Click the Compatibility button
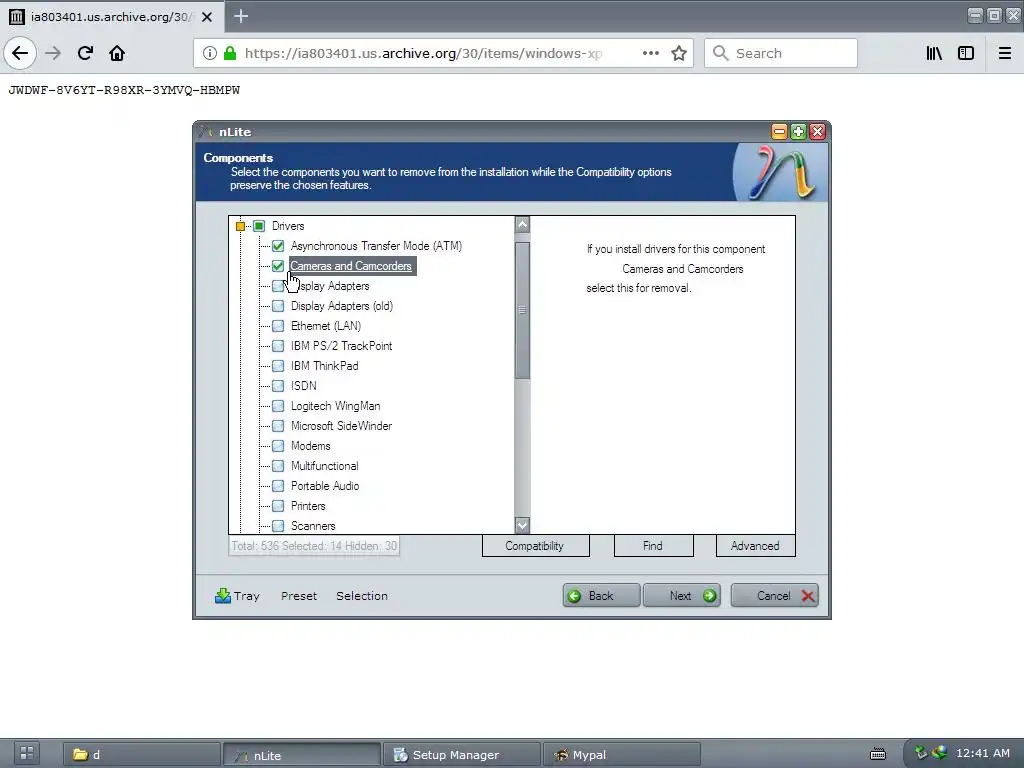The image size is (1024, 768). point(536,546)
